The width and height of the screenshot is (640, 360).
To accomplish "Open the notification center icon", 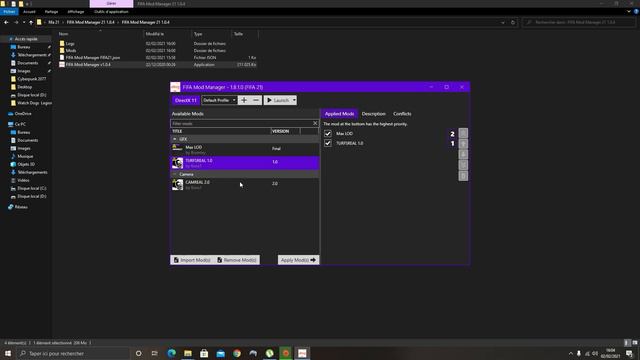I will [629, 353].
